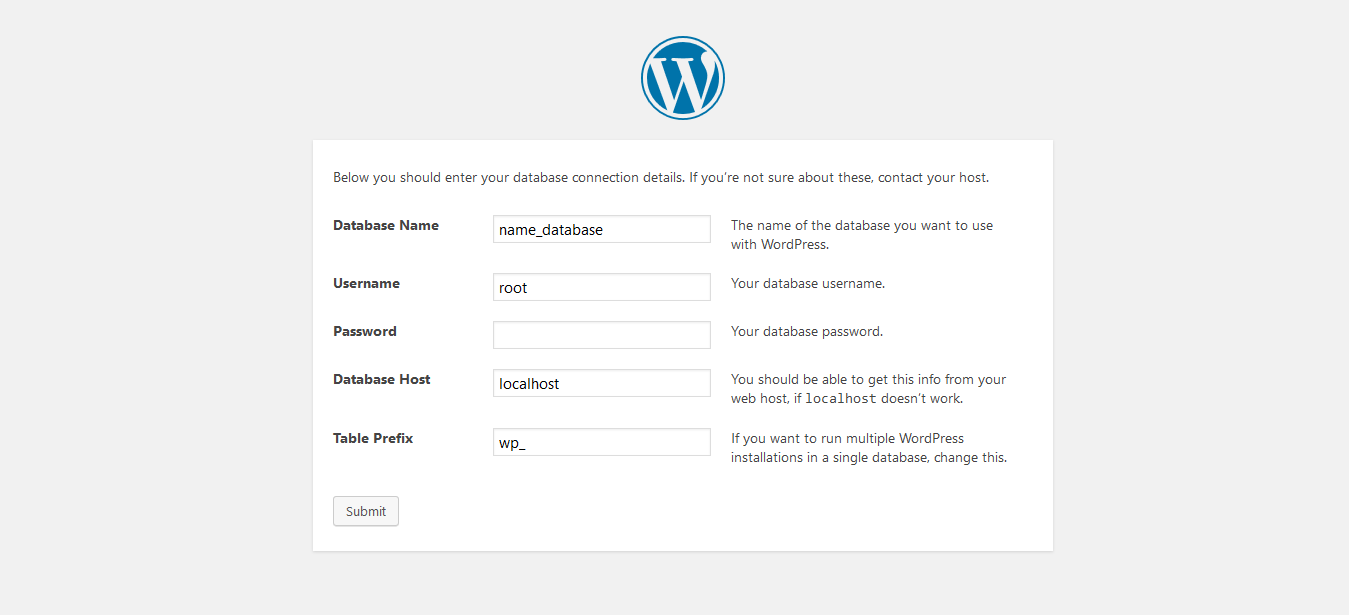Click the Table Prefix label
Image resolution: width=1349 pixels, height=615 pixels.
[373, 438]
